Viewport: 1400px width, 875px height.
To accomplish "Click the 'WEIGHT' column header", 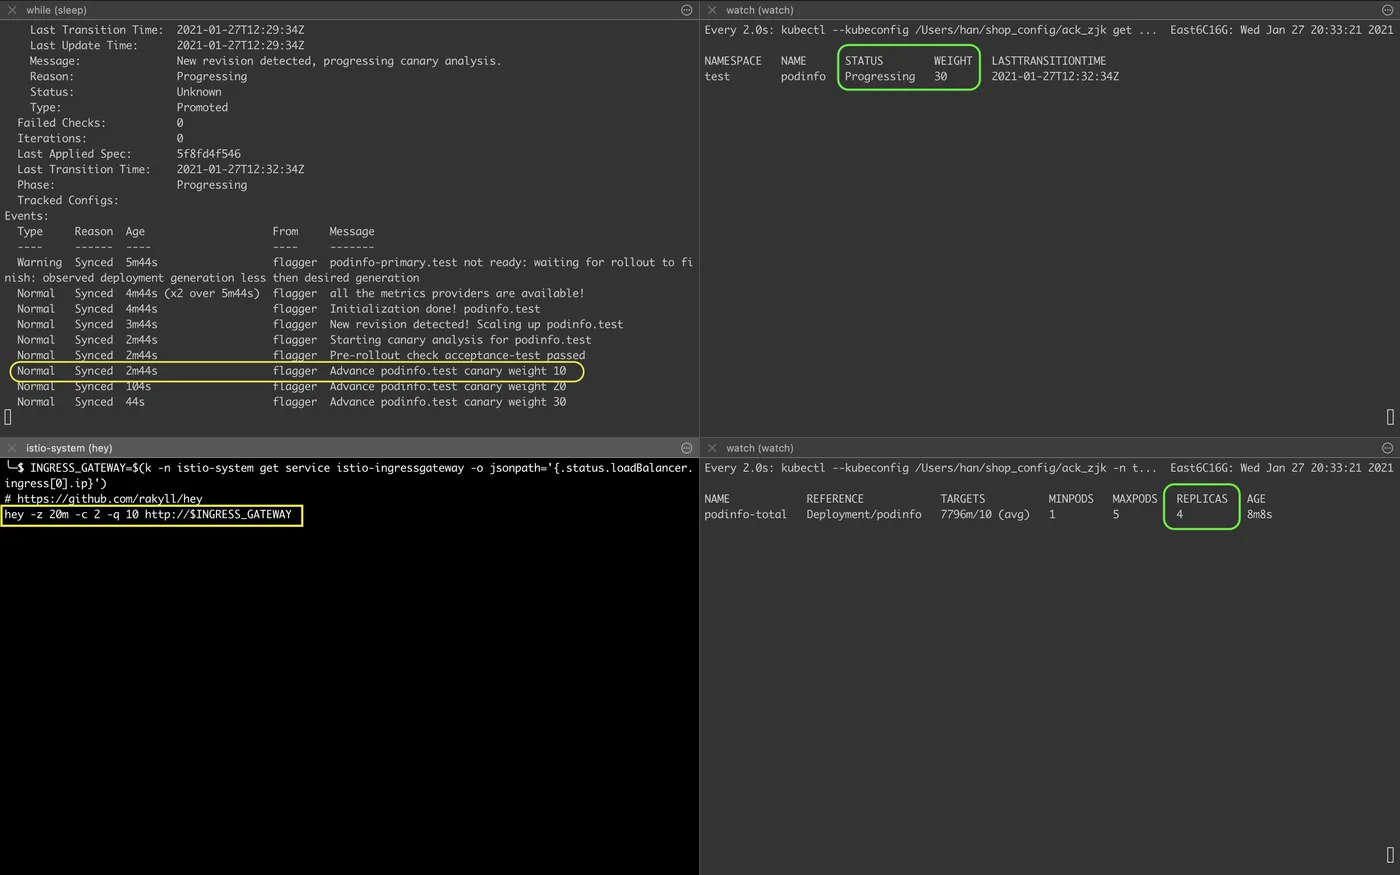I will point(953,61).
